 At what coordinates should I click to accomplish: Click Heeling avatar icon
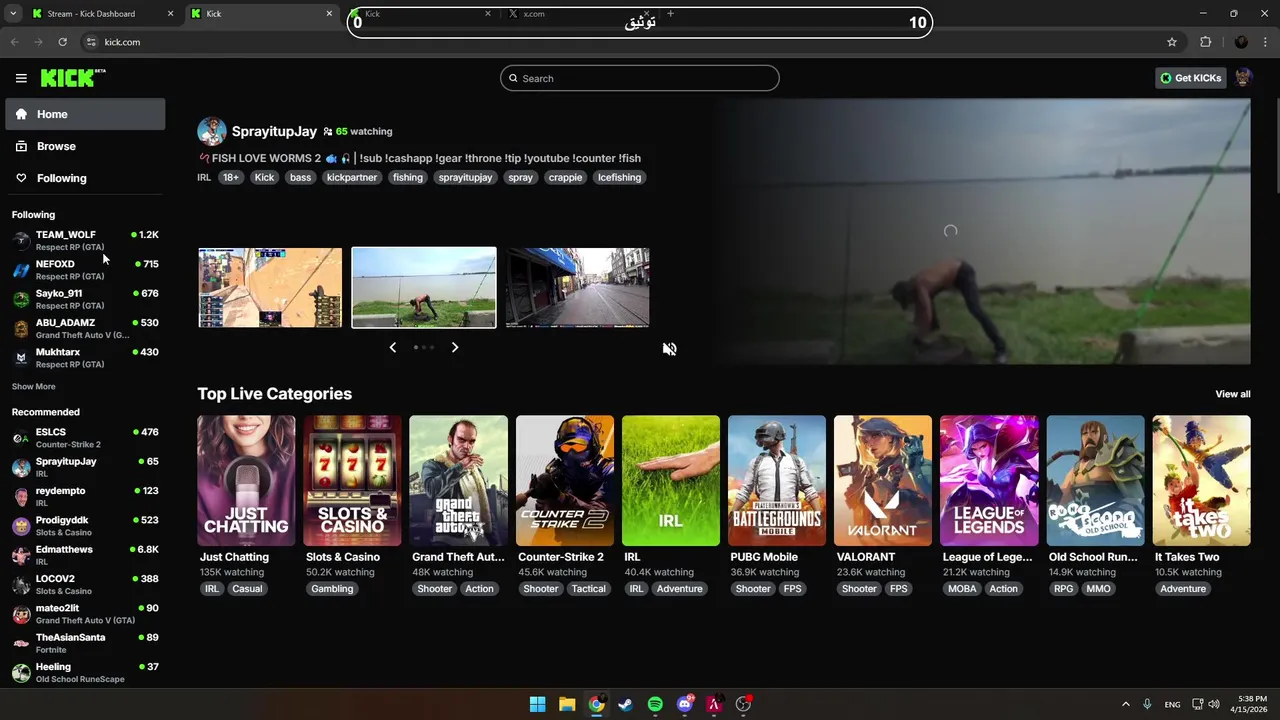click(21, 672)
